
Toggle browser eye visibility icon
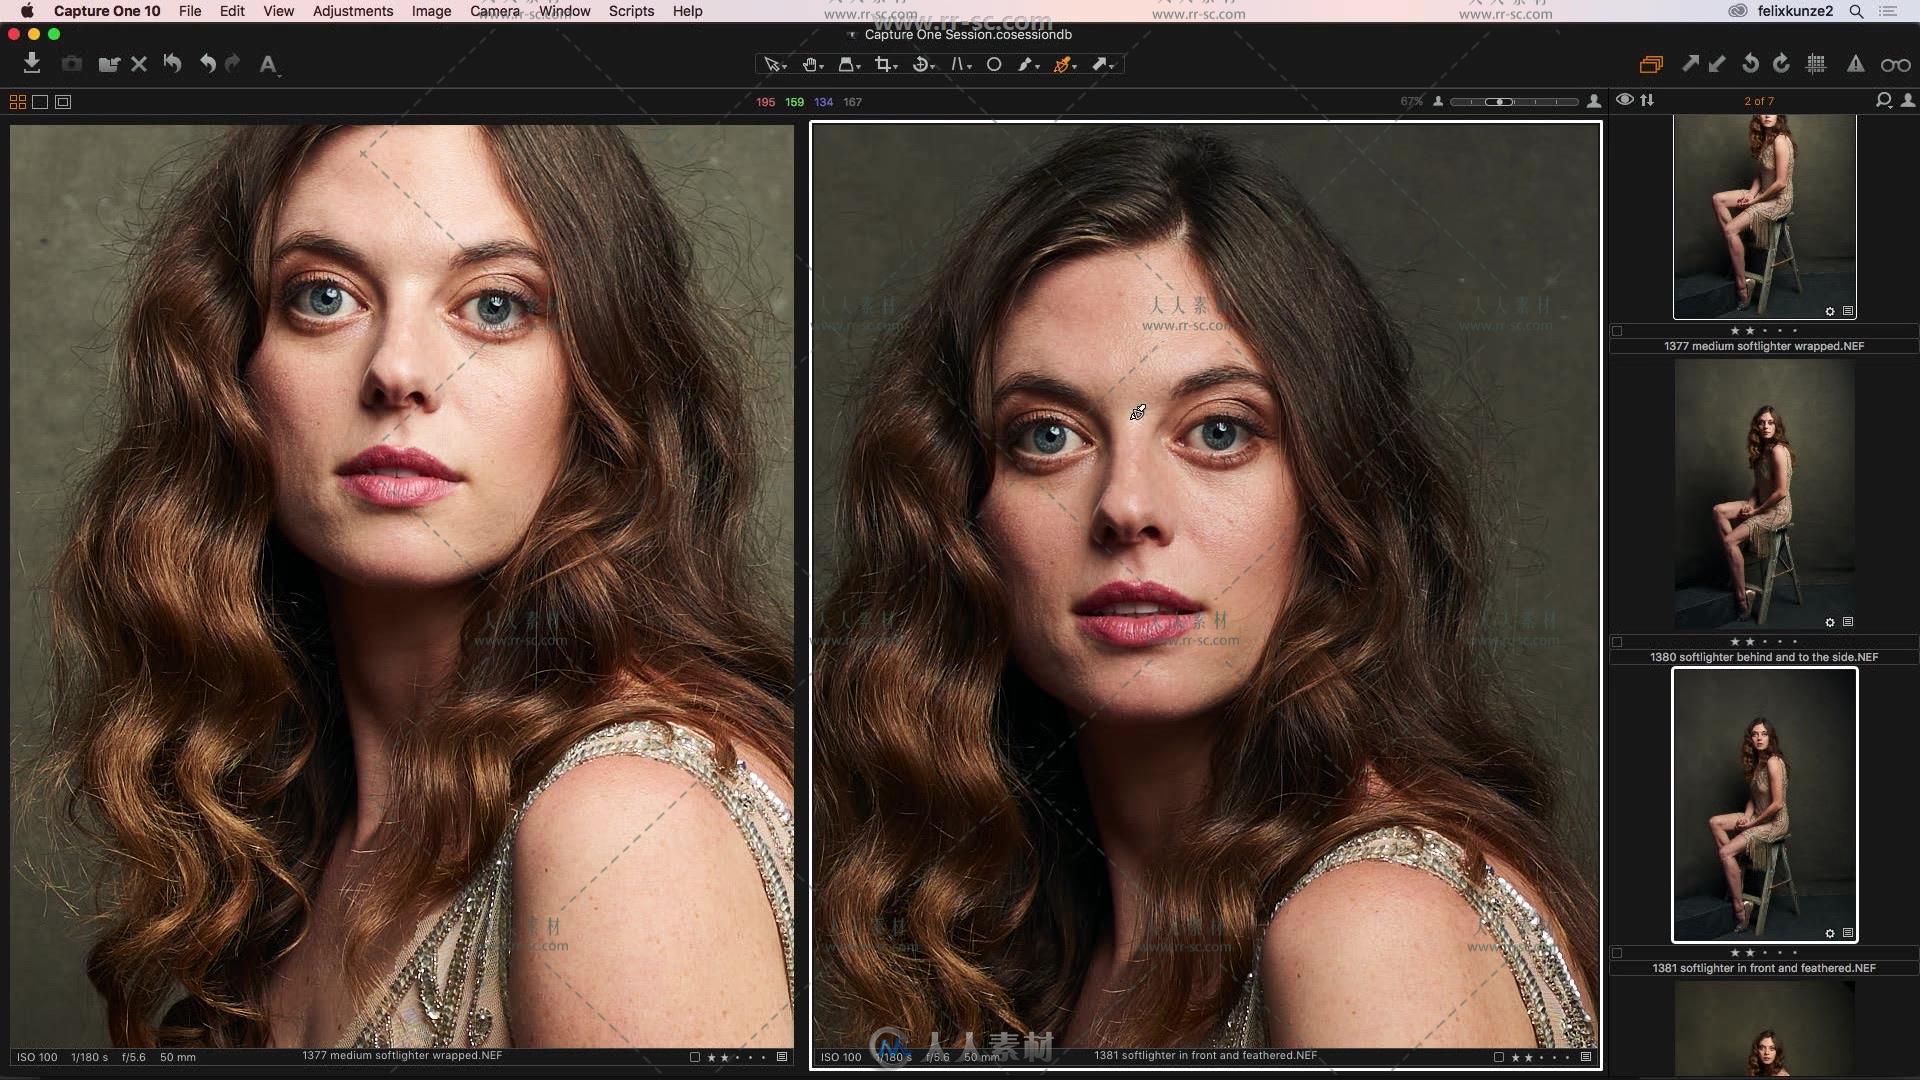click(x=1625, y=100)
